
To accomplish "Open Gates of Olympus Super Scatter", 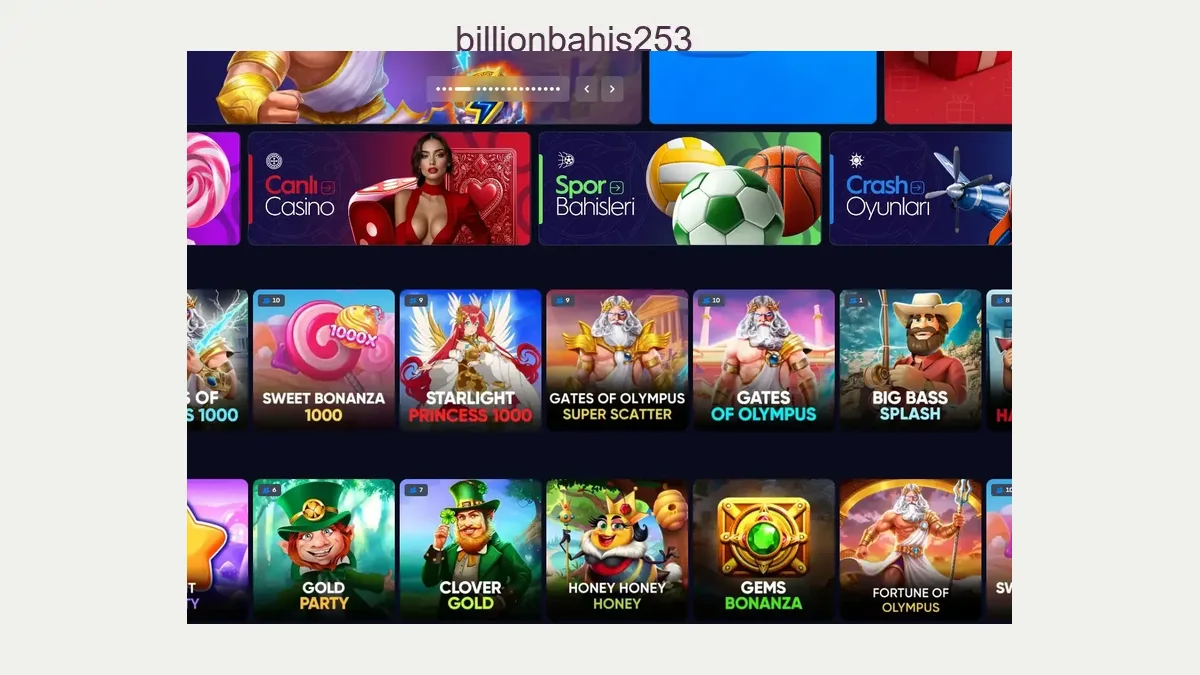I will click(617, 360).
